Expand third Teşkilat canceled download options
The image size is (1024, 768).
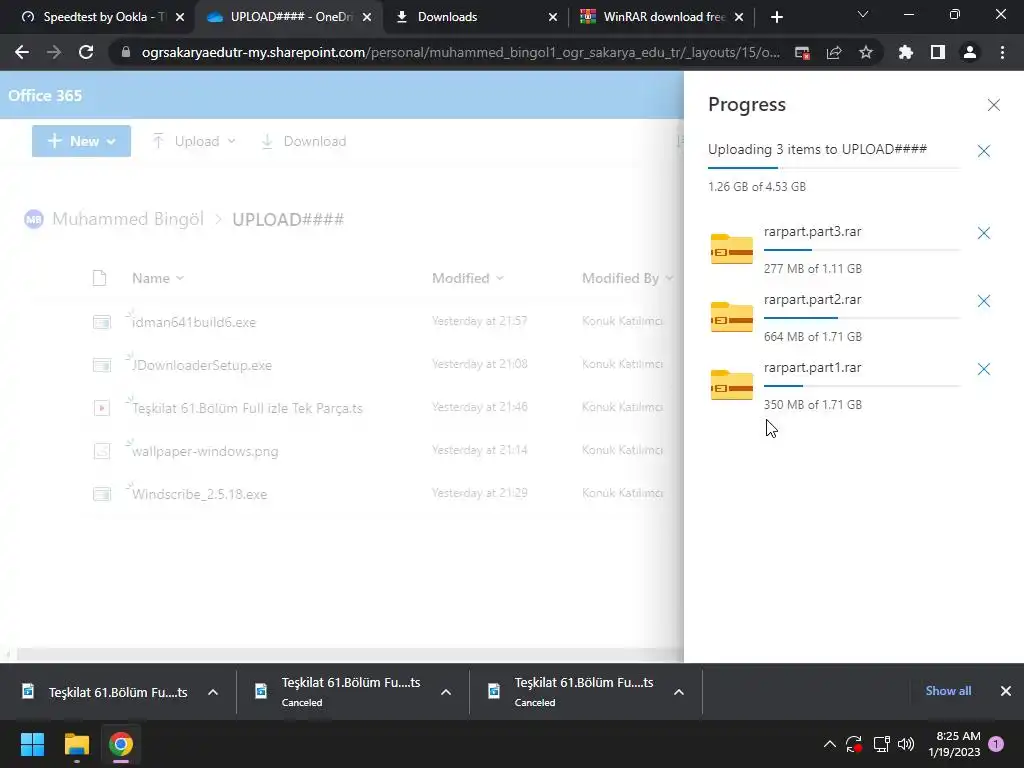679,692
